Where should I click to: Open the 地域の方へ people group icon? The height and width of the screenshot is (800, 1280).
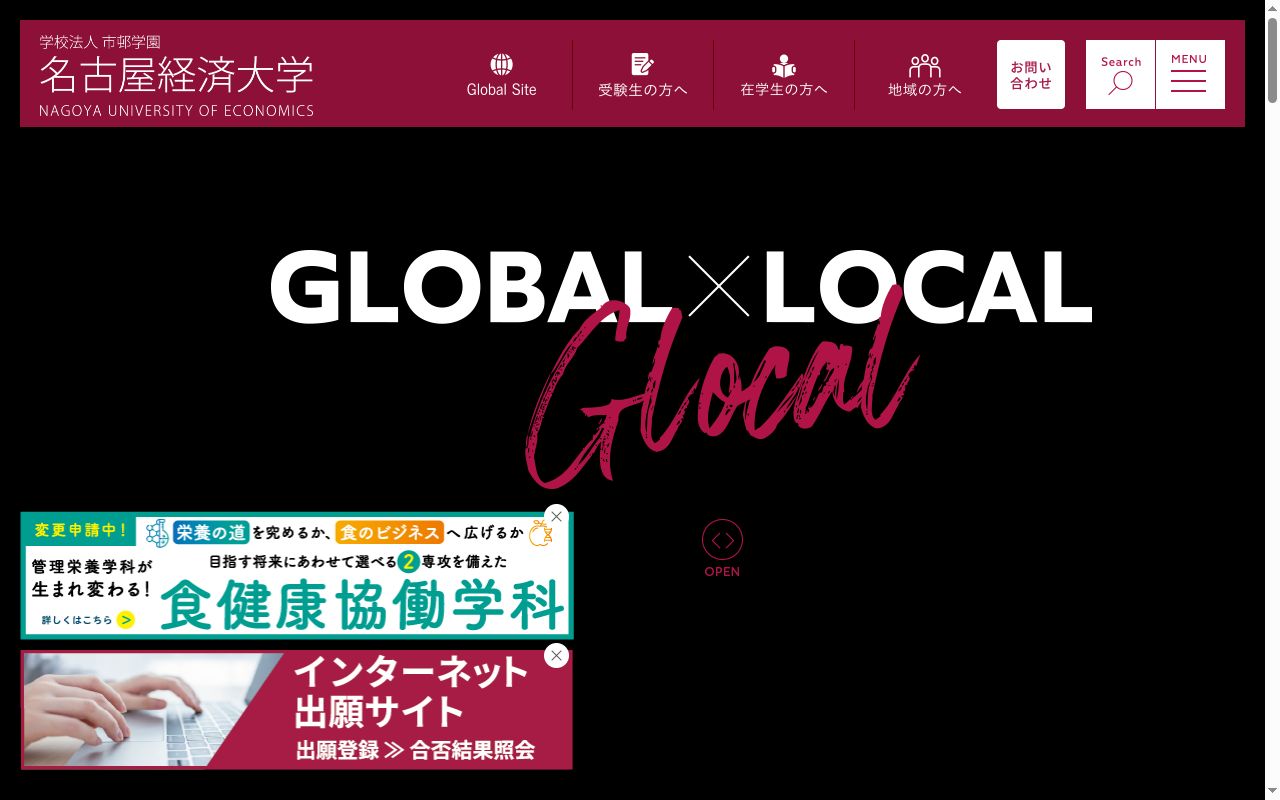[925, 65]
